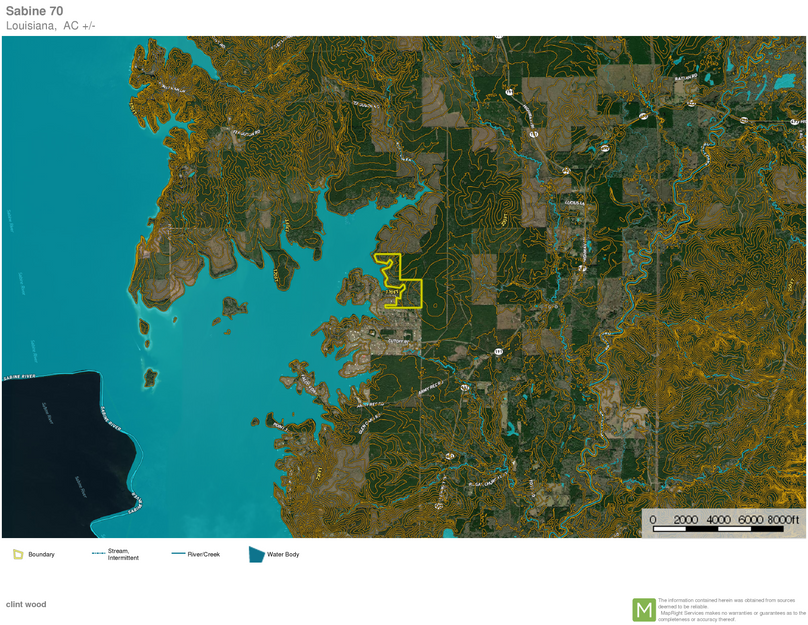Click the green MapRight M logo

coord(644,609)
